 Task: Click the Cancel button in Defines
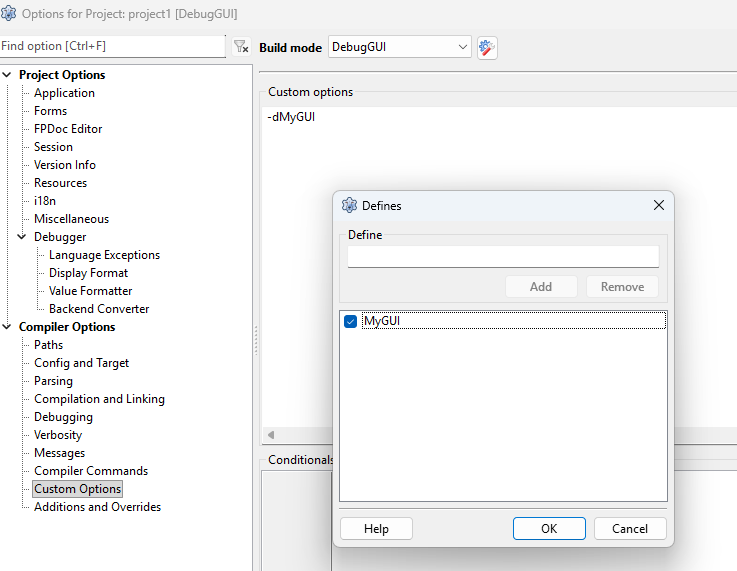tap(630, 529)
